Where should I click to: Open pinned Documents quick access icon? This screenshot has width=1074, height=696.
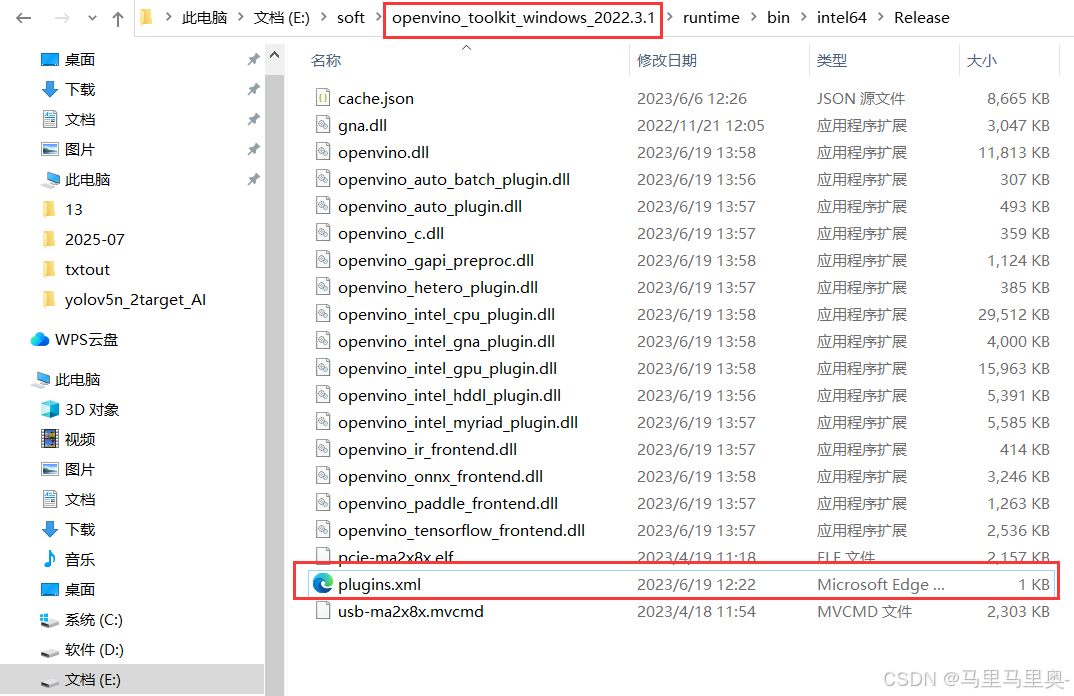tap(49, 119)
